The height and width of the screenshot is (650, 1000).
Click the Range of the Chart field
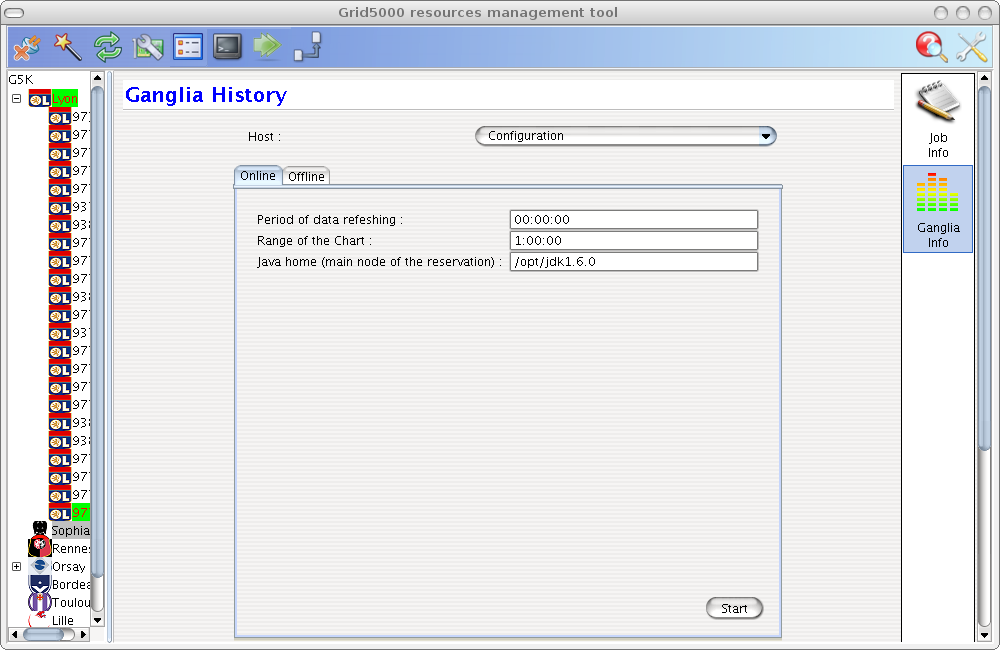[x=634, y=240]
